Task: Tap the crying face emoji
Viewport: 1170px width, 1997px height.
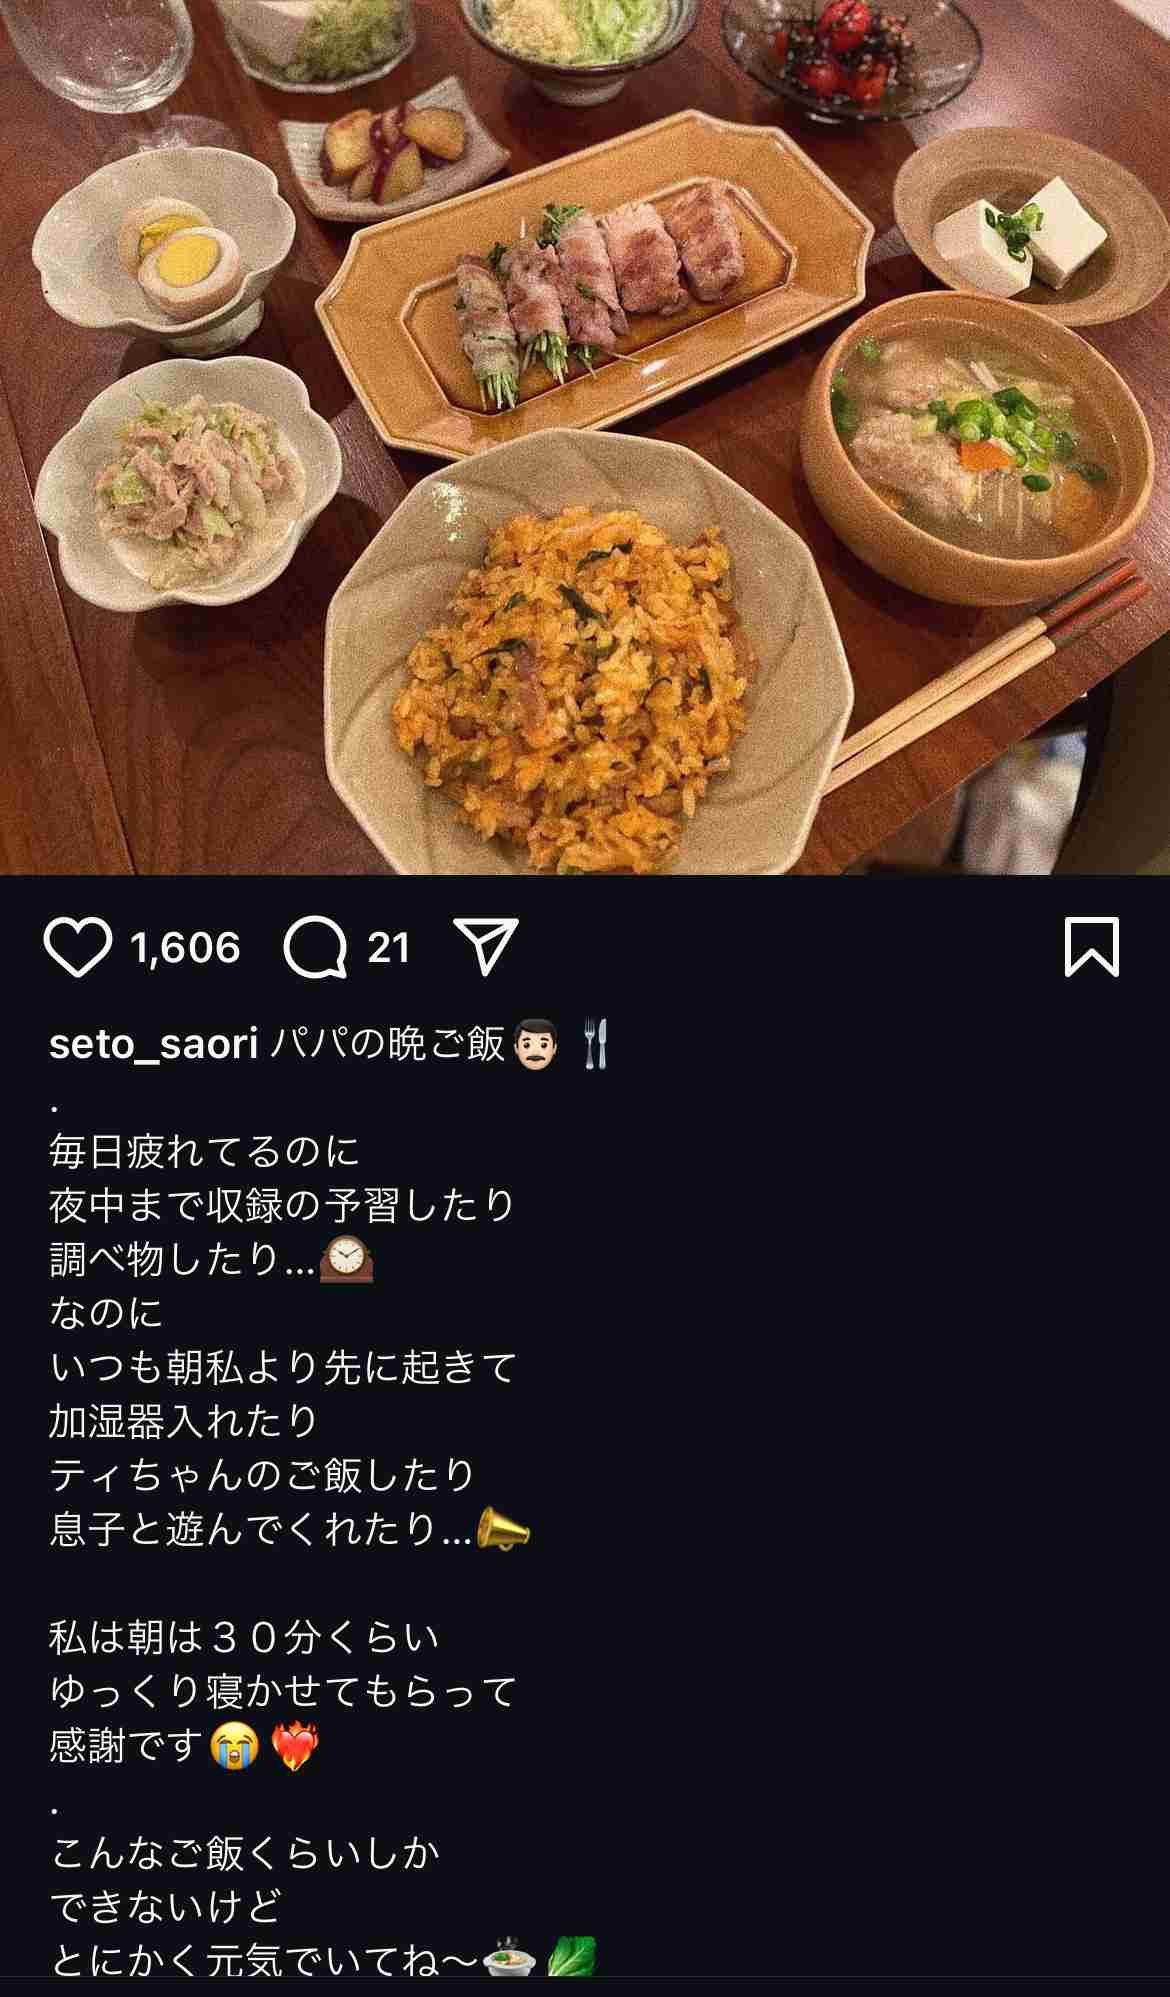Action: click(x=235, y=1745)
